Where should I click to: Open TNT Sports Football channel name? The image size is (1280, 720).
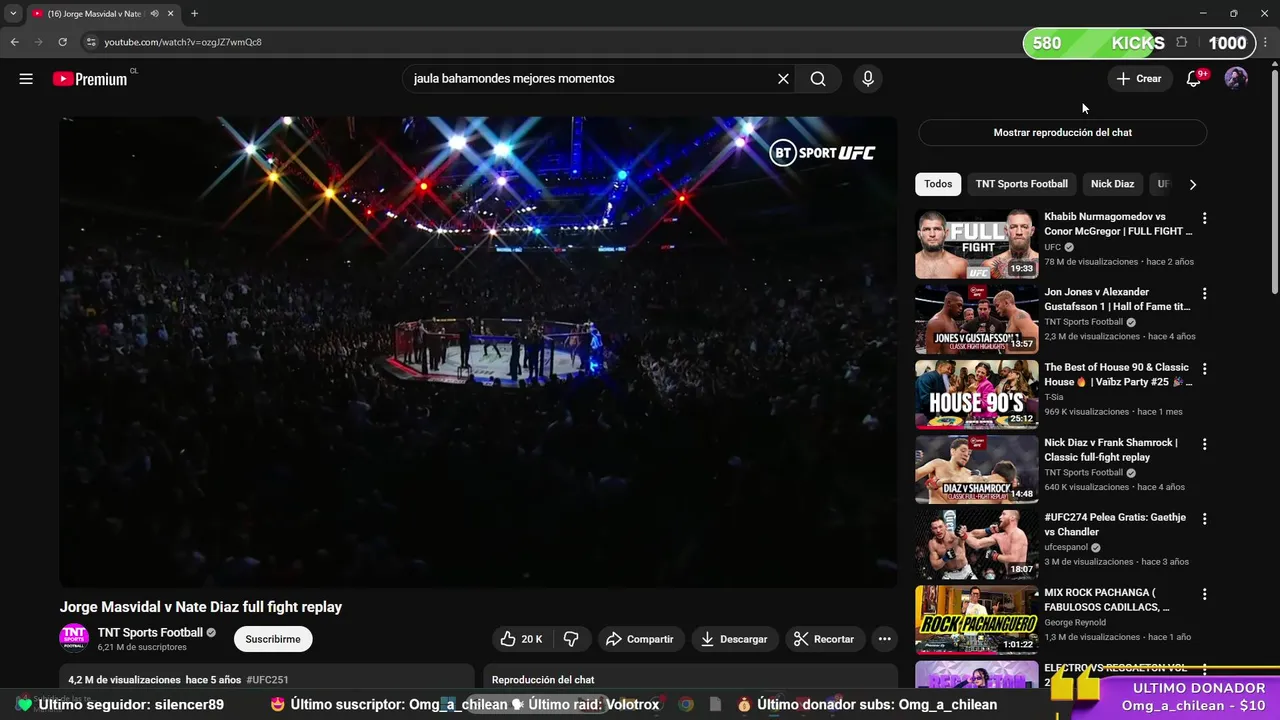(150, 632)
